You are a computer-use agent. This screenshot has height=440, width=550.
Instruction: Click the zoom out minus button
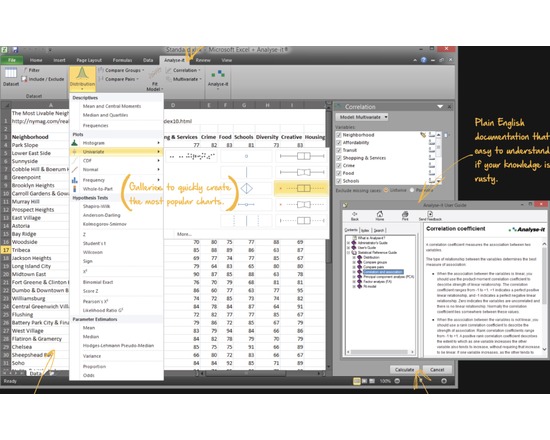(397, 381)
